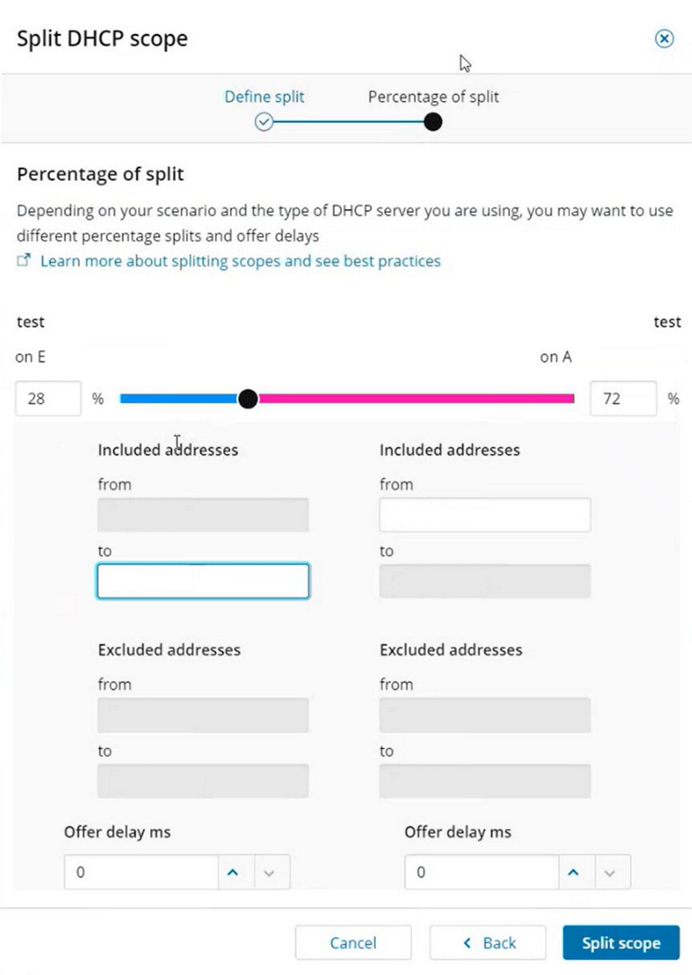692x975 pixels.
Task: Increase the left Offer delay value
Action: [234, 872]
